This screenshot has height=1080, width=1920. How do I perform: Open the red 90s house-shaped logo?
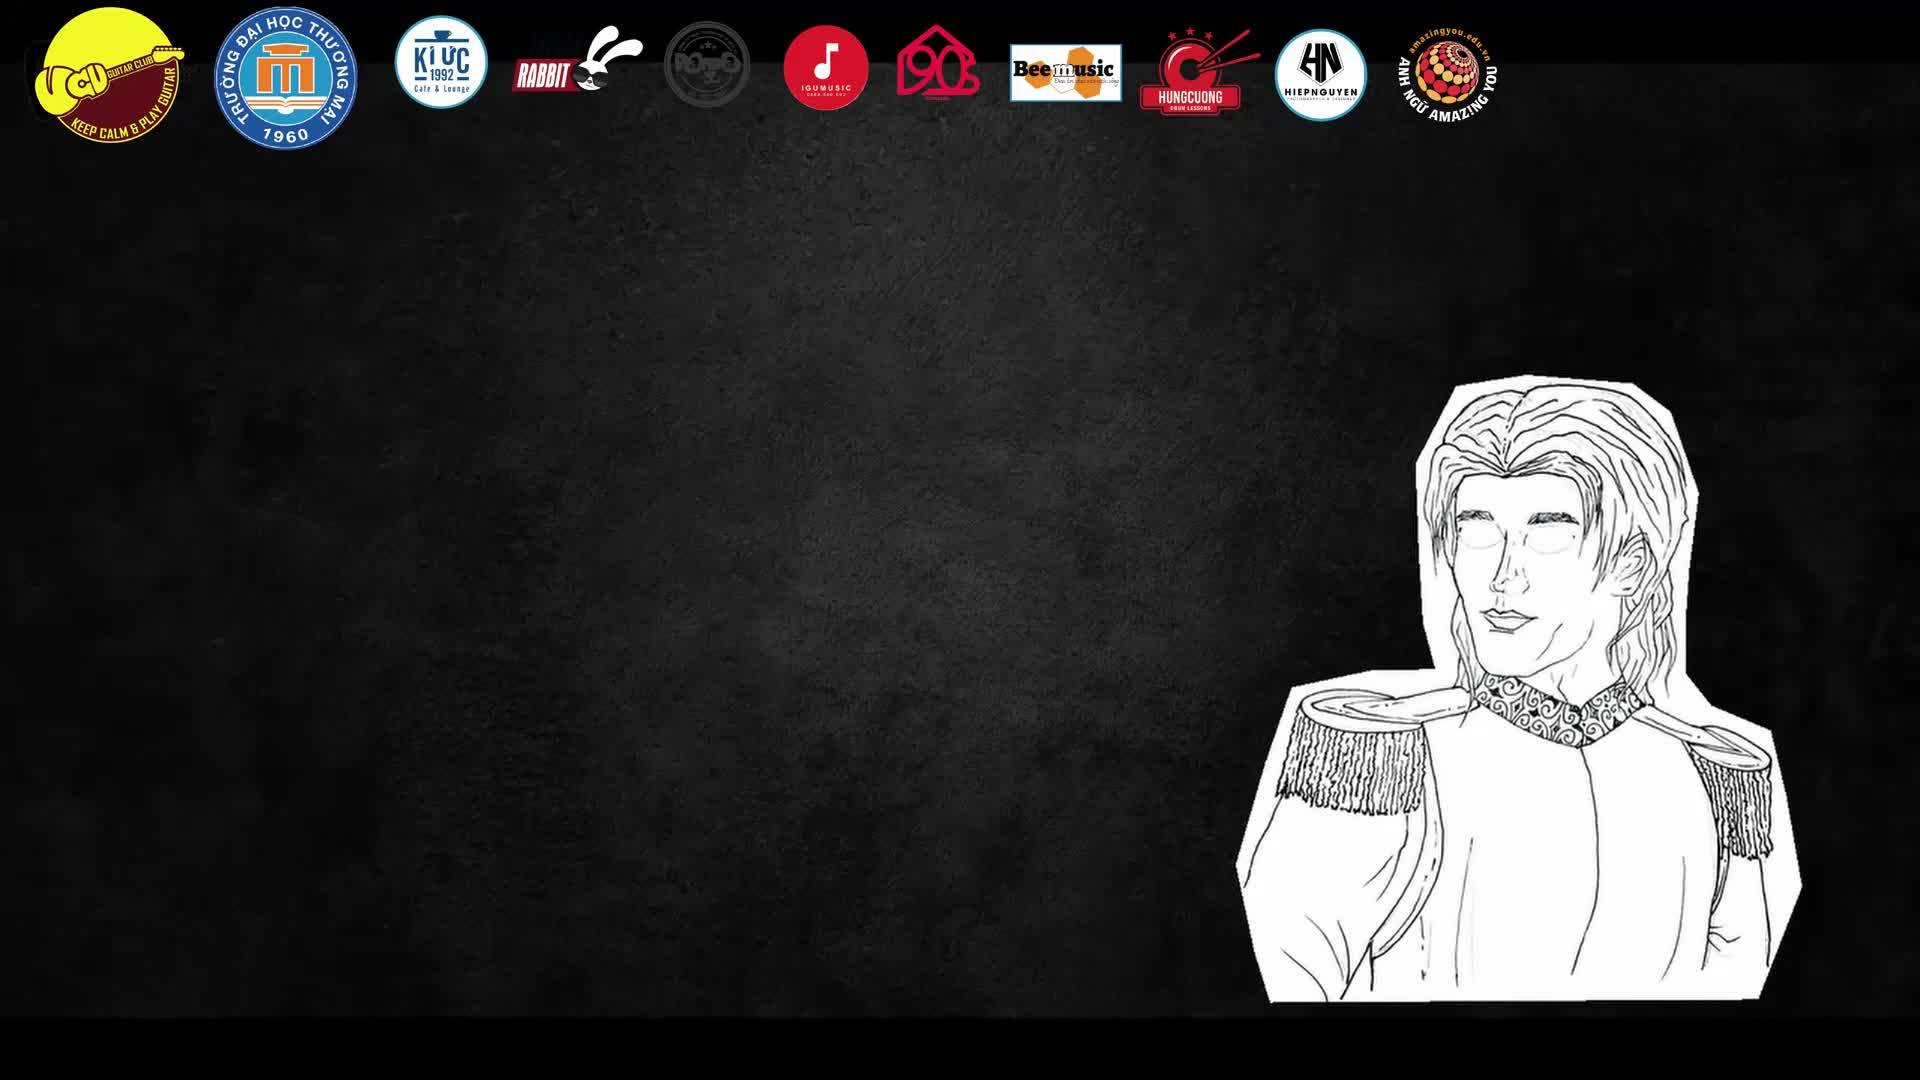pyautogui.click(x=938, y=62)
